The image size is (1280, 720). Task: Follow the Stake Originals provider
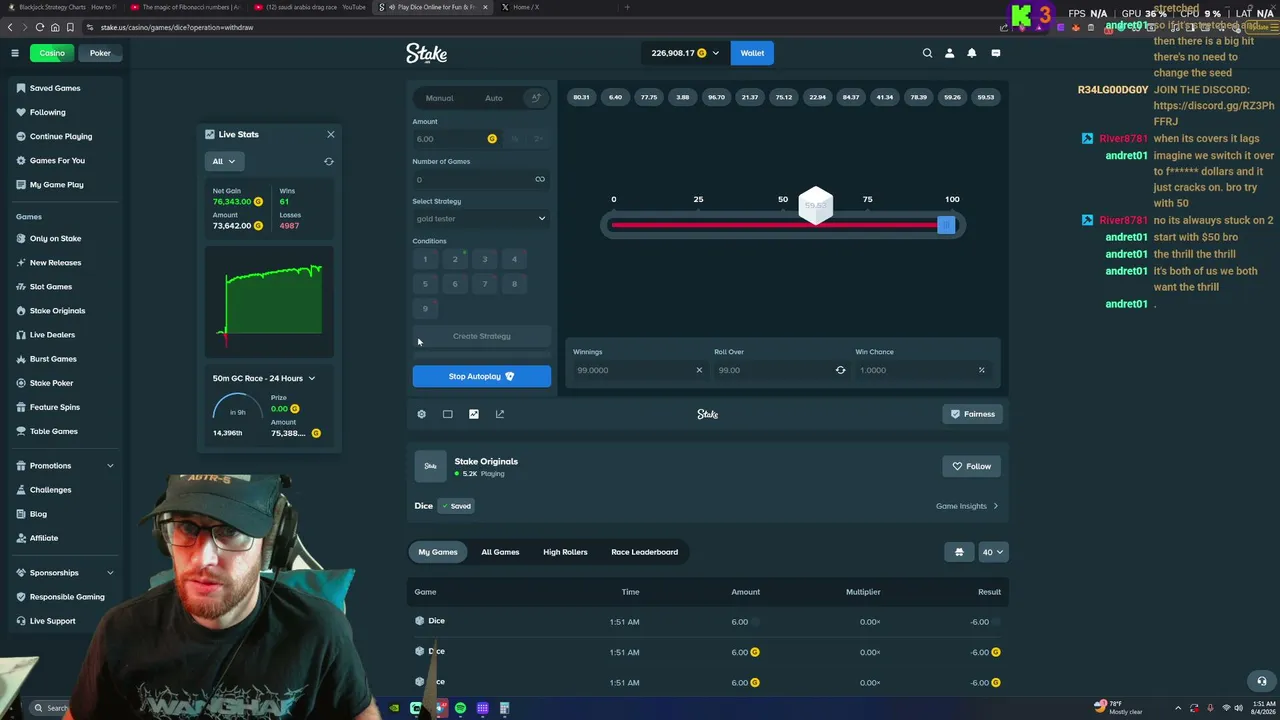(x=972, y=466)
